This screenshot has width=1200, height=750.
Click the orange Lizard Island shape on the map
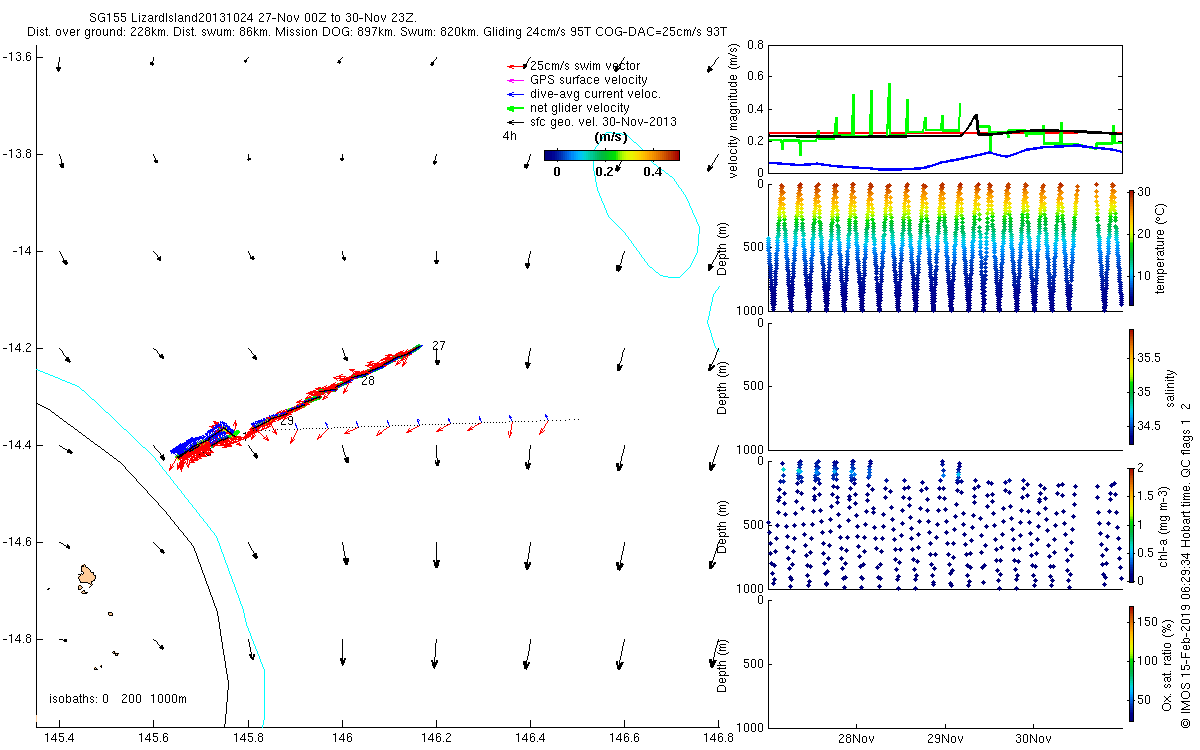coord(88,576)
